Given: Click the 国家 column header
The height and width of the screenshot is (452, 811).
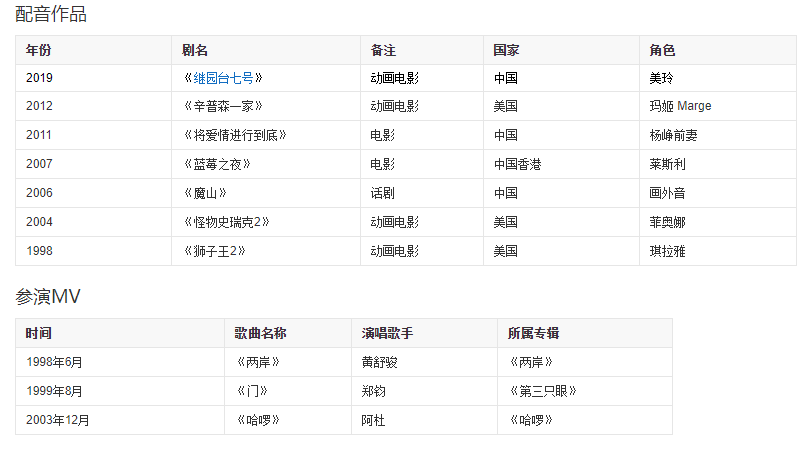Looking at the screenshot, I should point(506,50).
